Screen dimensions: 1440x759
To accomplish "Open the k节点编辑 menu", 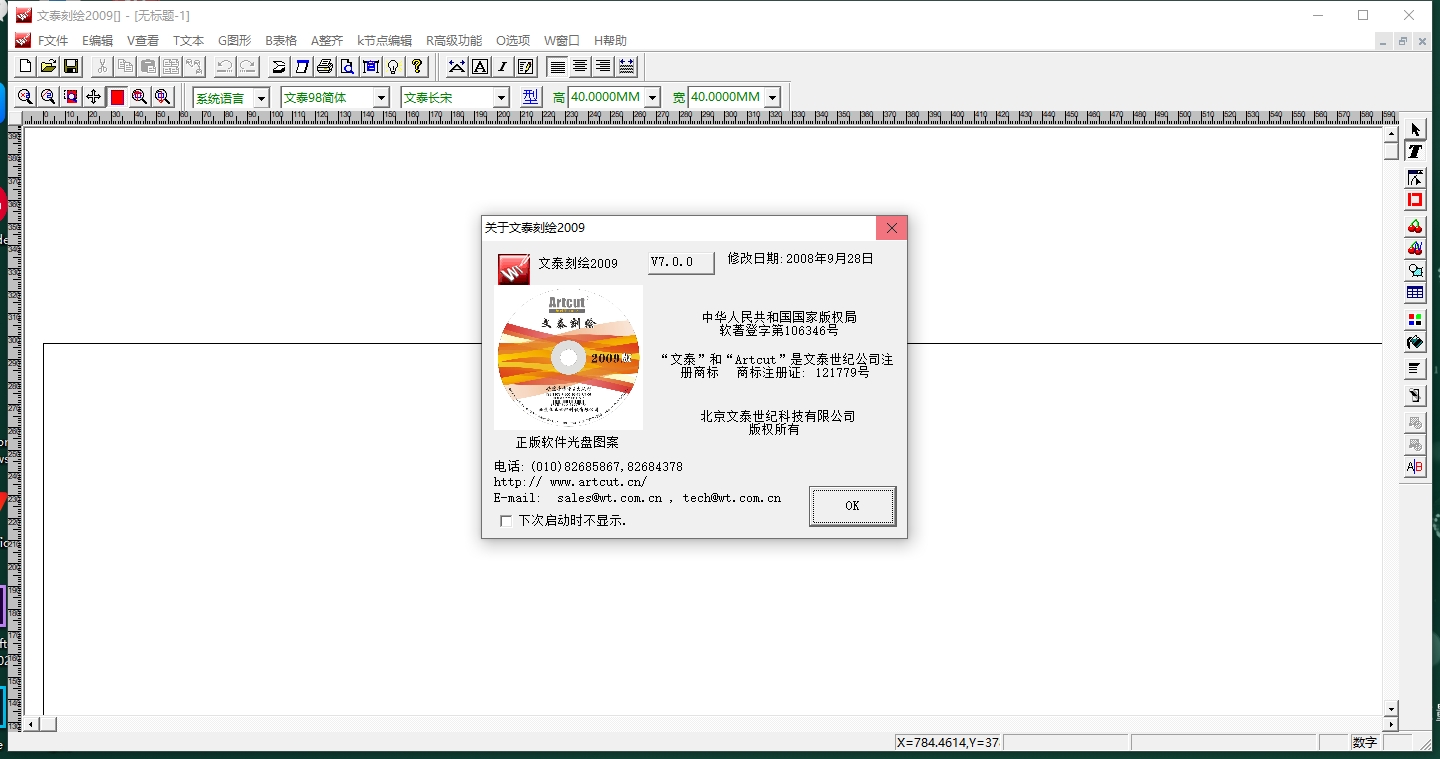I will pyautogui.click(x=385, y=41).
